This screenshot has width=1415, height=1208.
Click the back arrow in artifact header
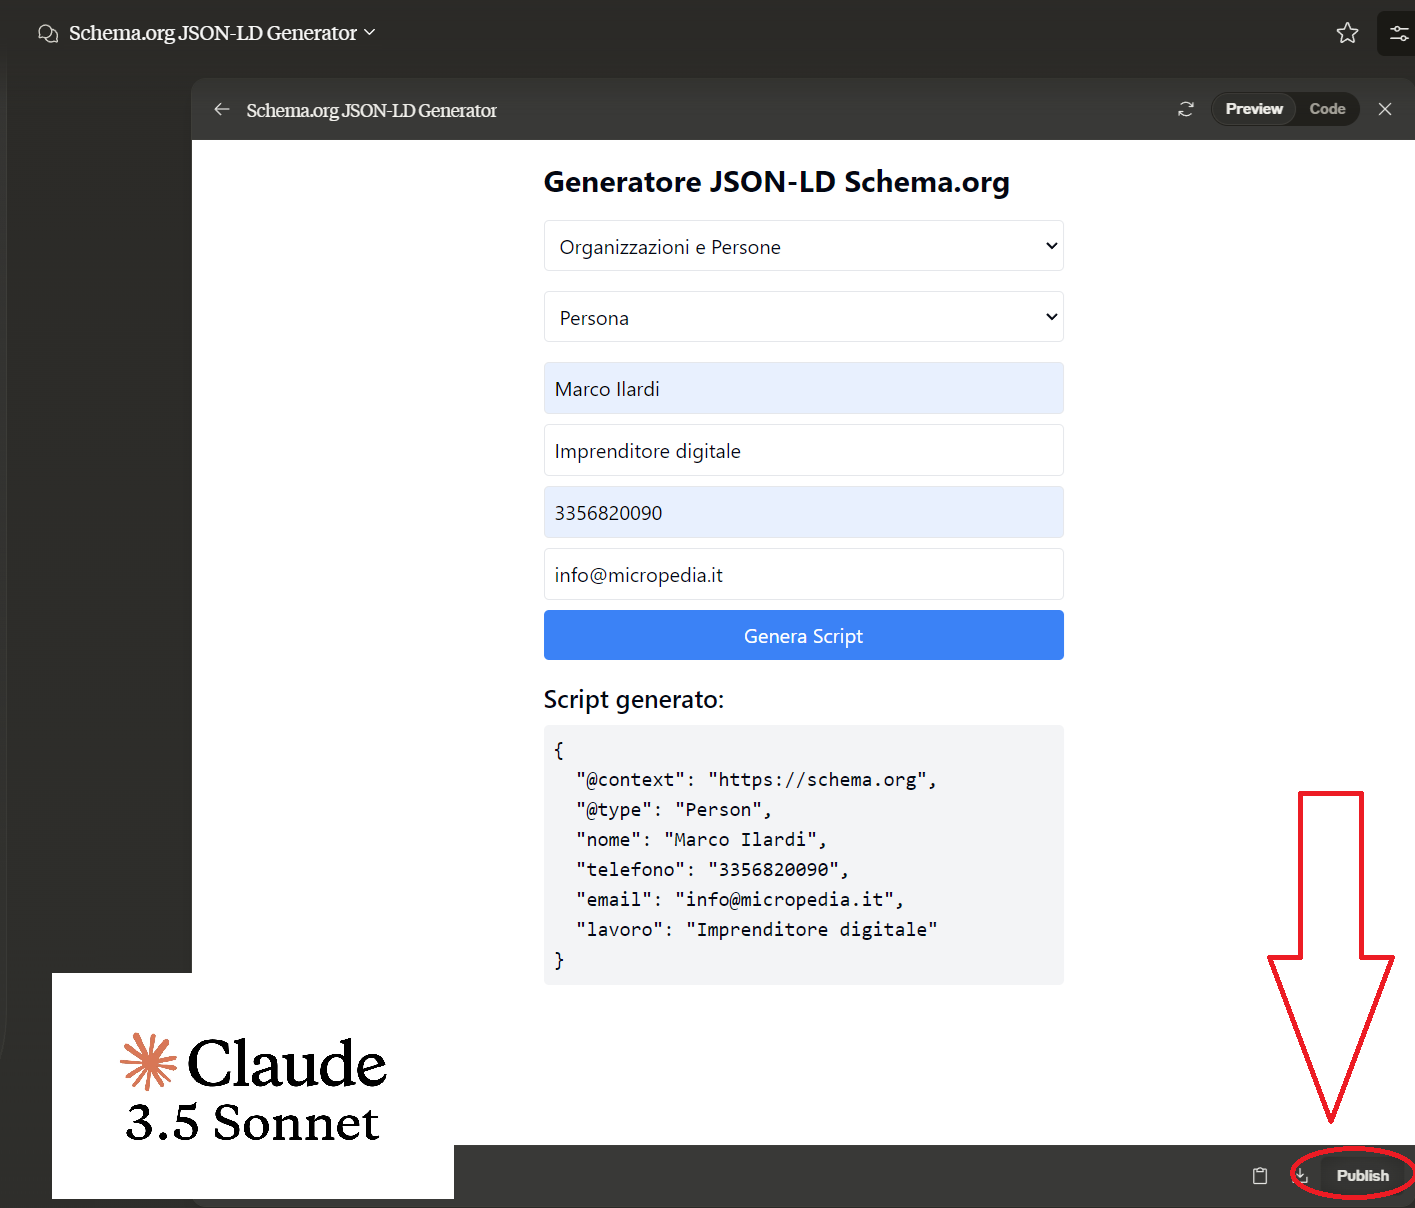(222, 109)
